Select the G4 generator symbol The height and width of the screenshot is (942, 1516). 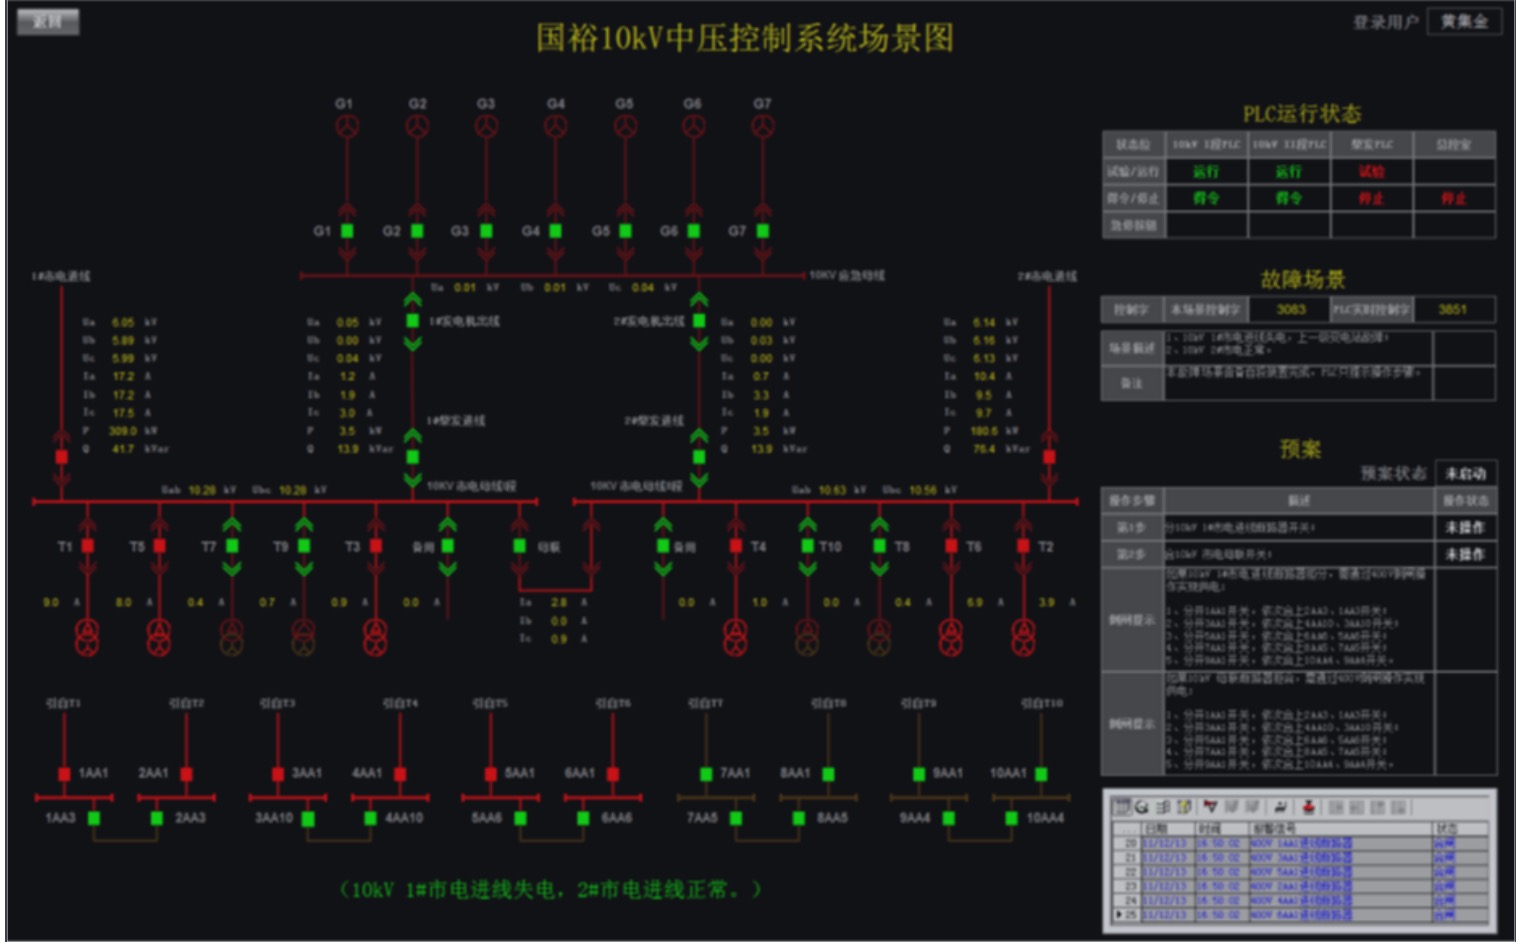[555, 127]
